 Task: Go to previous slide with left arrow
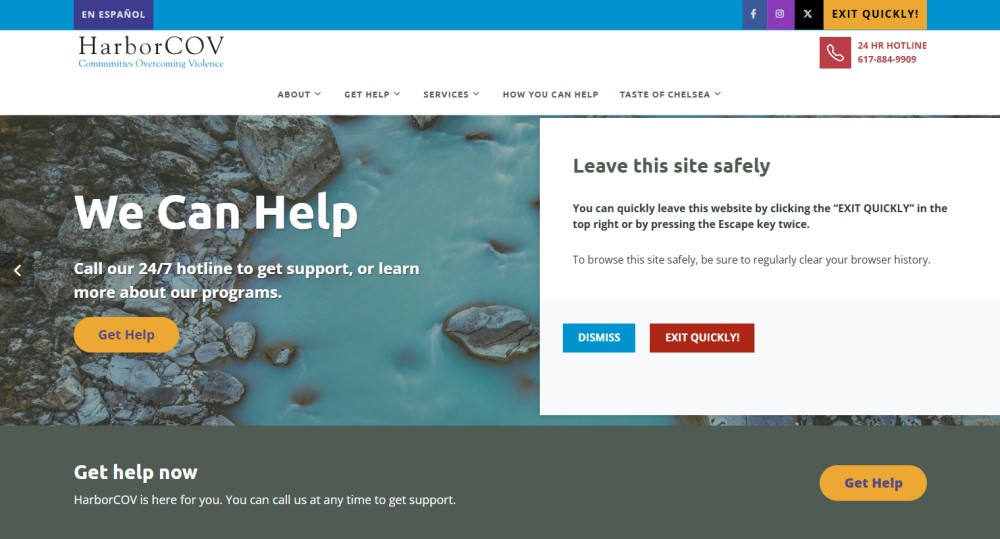coord(17,270)
